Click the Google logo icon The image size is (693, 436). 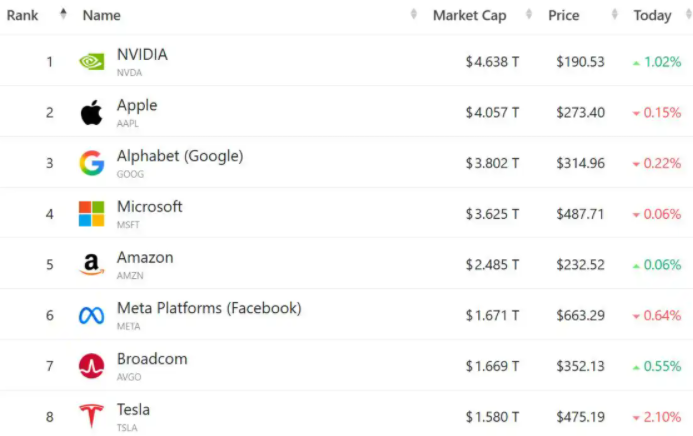[x=91, y=164]
